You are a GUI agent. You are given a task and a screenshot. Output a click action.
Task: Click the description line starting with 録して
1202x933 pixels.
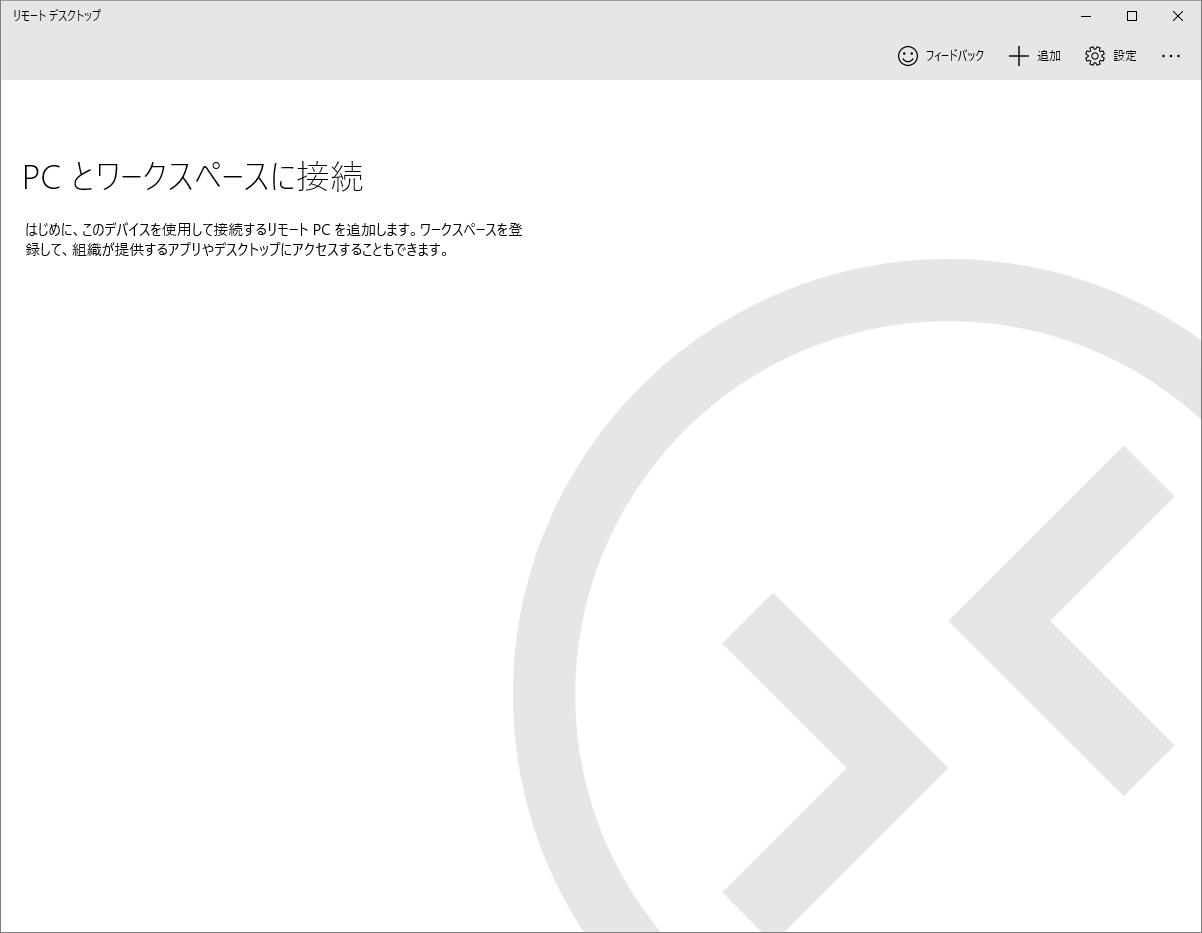point(236,250)
